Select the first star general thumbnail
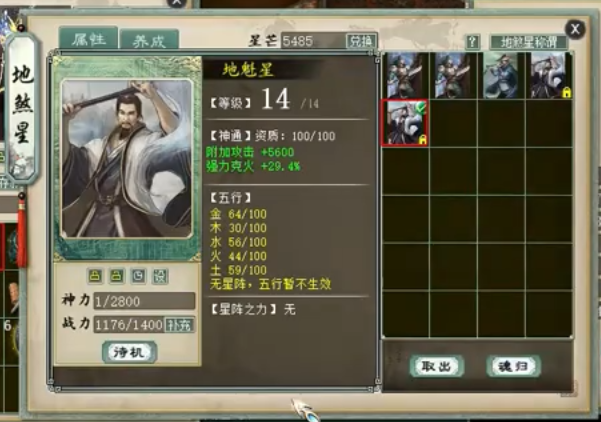 (406, 76)
